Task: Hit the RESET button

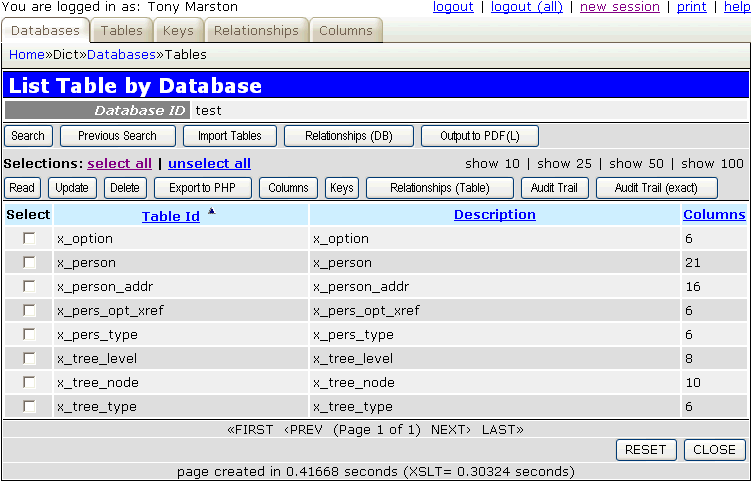Action: [646, 449]
